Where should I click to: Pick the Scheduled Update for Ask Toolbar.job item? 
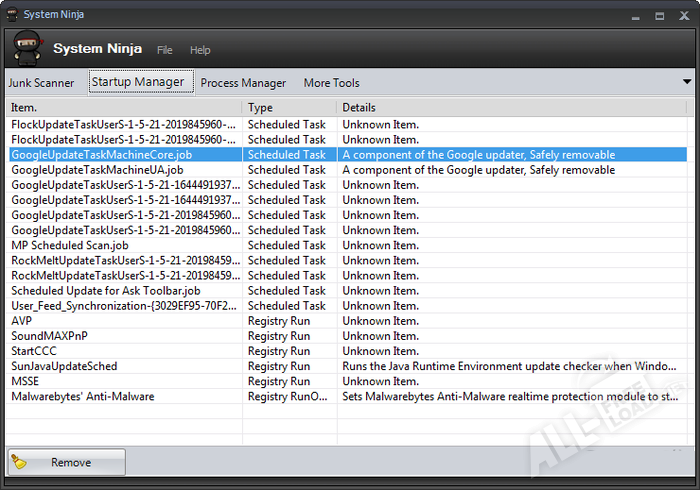click(x=106, y=291)
